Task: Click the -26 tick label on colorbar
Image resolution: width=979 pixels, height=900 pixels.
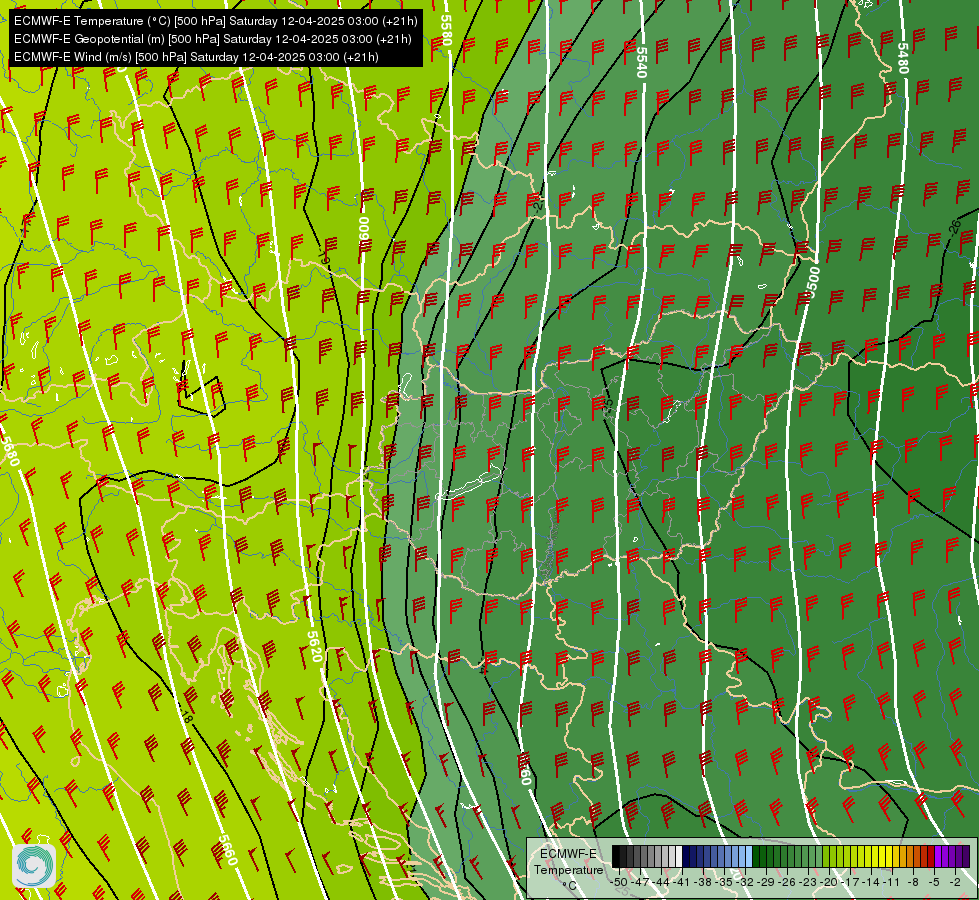Action: [x=787, y=882]
